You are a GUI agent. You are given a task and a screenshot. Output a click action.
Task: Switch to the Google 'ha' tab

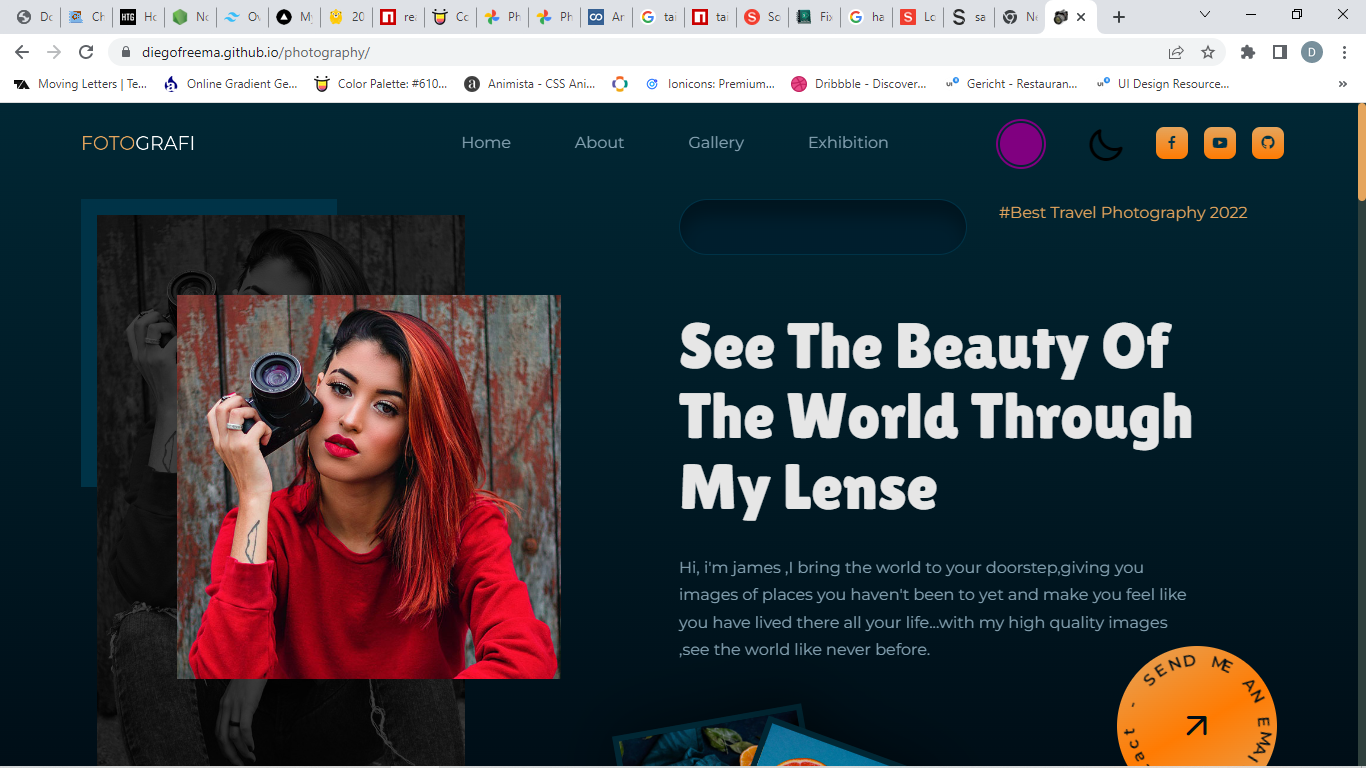(x=866, y=17)
